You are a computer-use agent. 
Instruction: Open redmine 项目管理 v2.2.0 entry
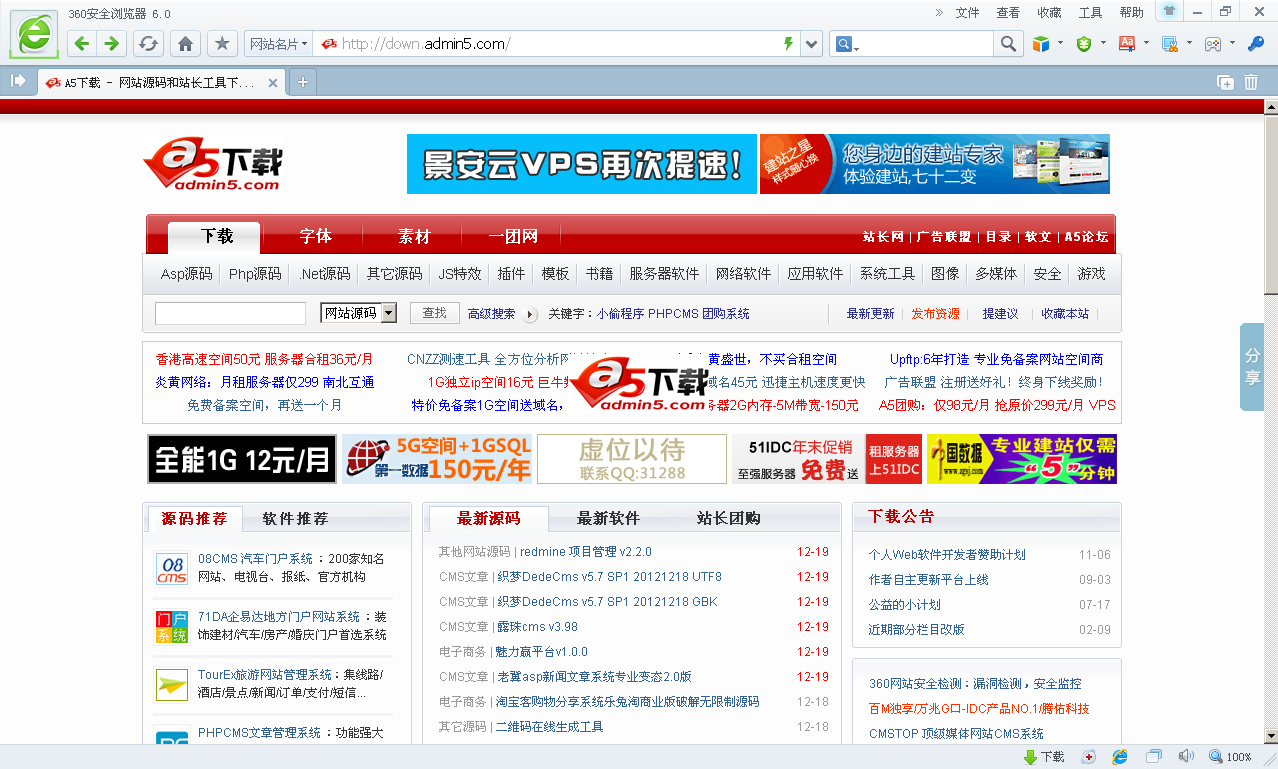(x=585, y=552)
